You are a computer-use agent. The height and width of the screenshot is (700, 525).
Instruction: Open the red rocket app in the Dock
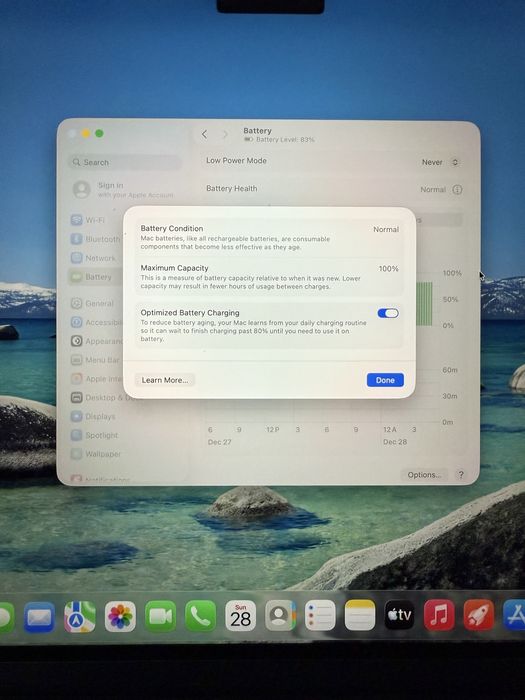coord(479,615)
